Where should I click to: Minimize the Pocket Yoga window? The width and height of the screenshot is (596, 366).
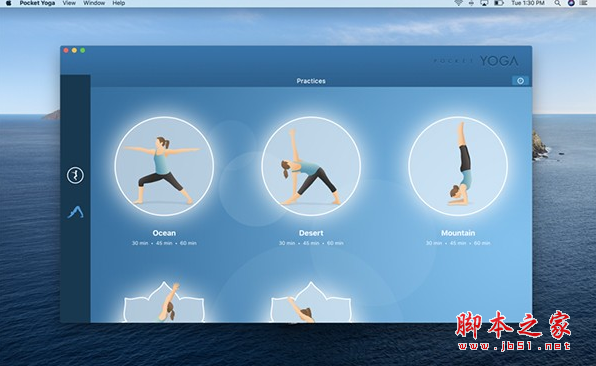pyautogui.click(x=74, y=50)
